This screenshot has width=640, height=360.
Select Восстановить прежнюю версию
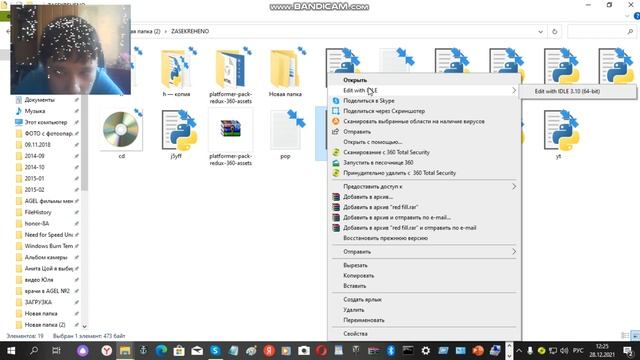[x=385, y=238]
